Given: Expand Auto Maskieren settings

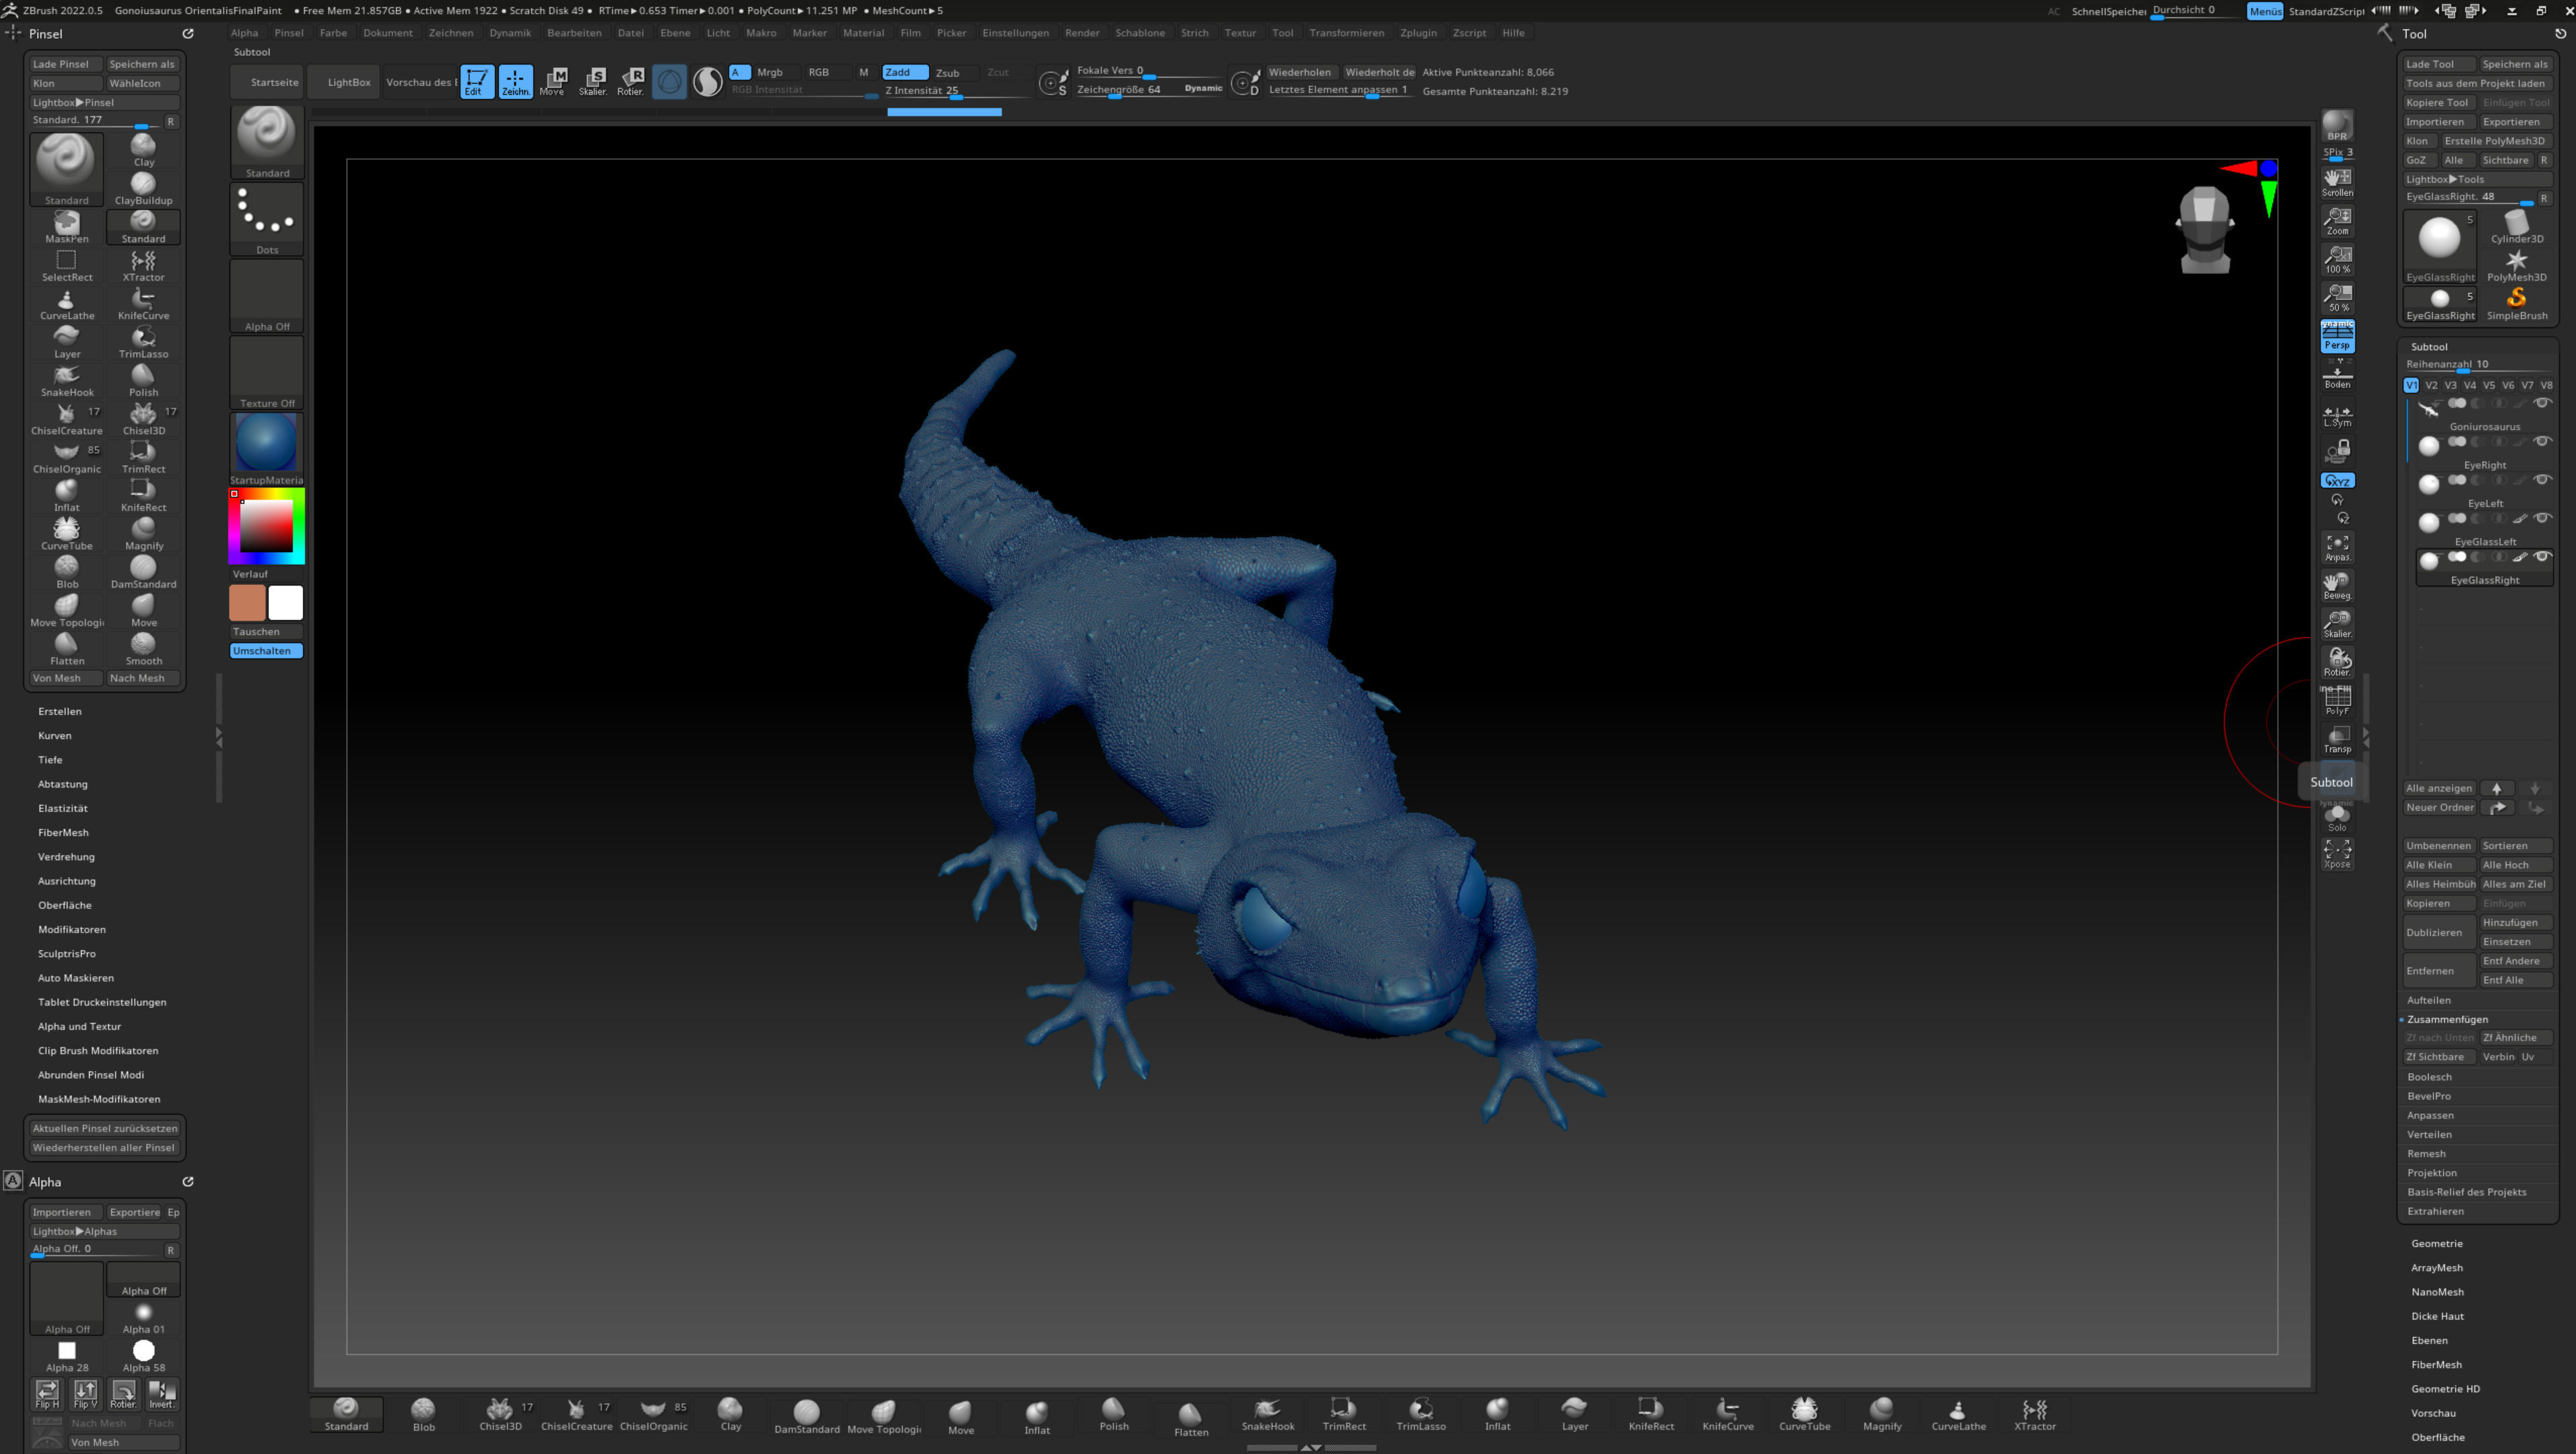Looking at the screenshot, I should [76, 978].
